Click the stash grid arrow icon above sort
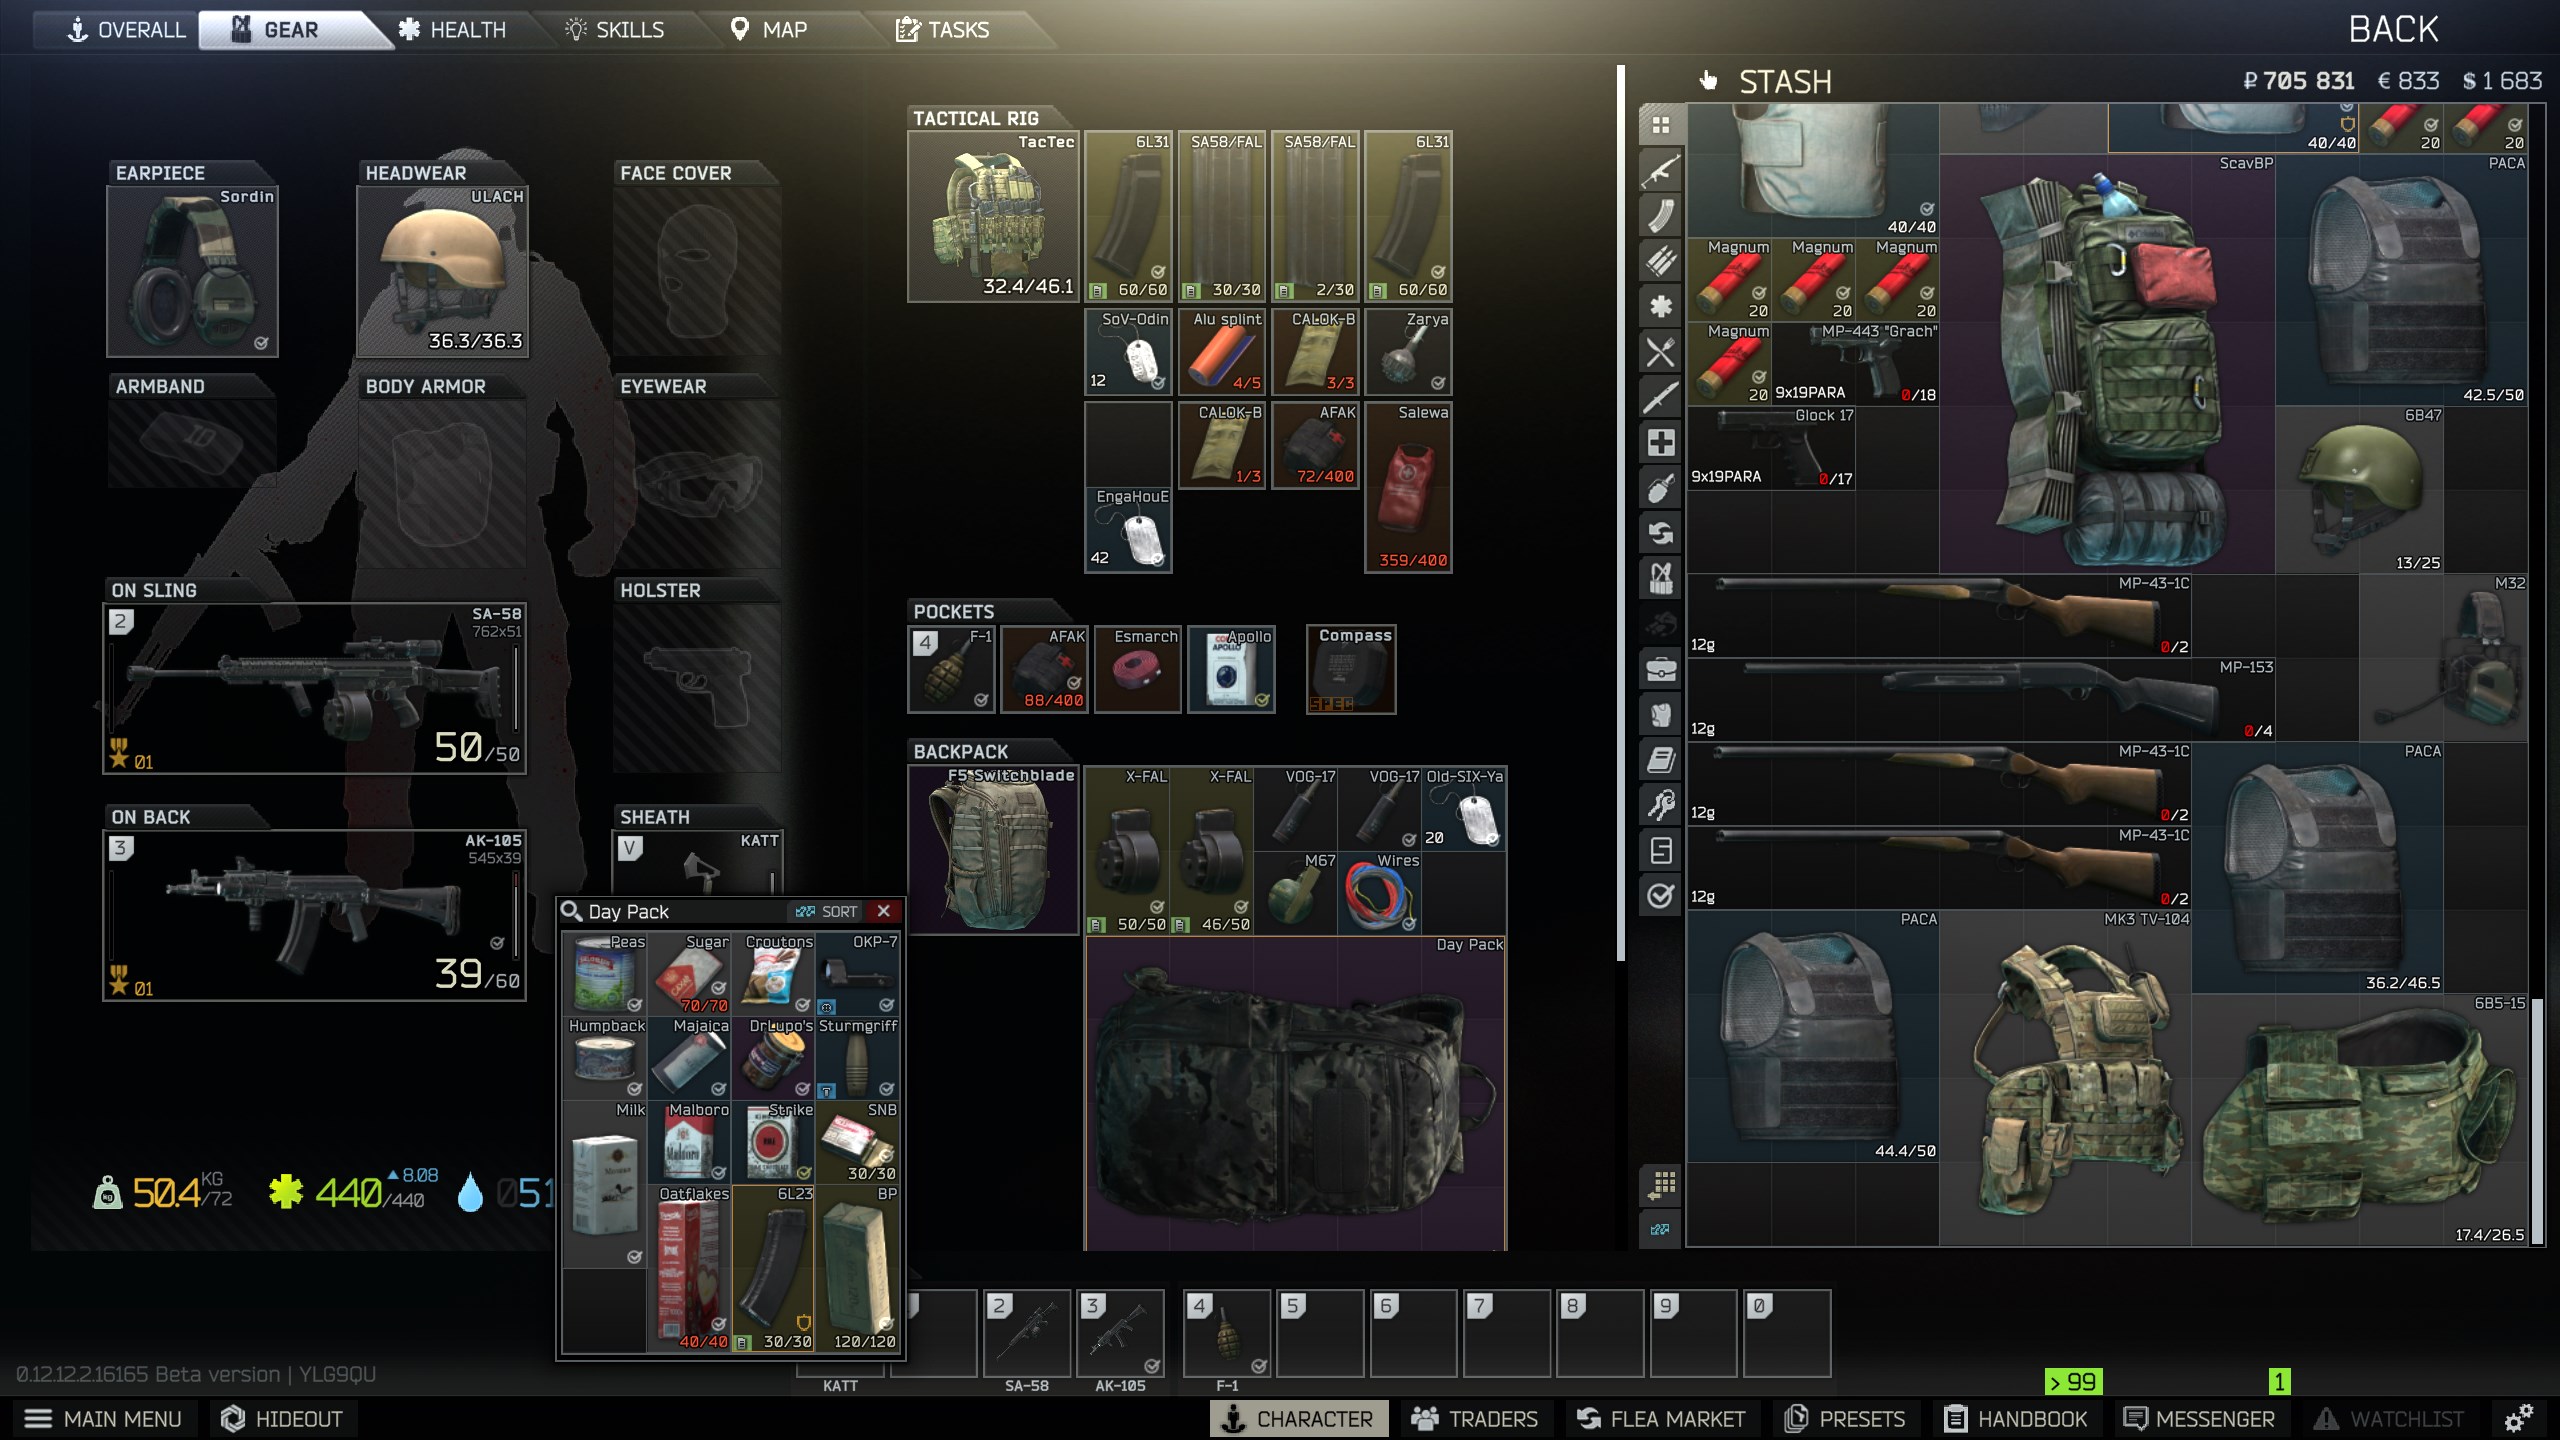Screen dimensions: 2560x1440 click(x=1661, y=1185)
